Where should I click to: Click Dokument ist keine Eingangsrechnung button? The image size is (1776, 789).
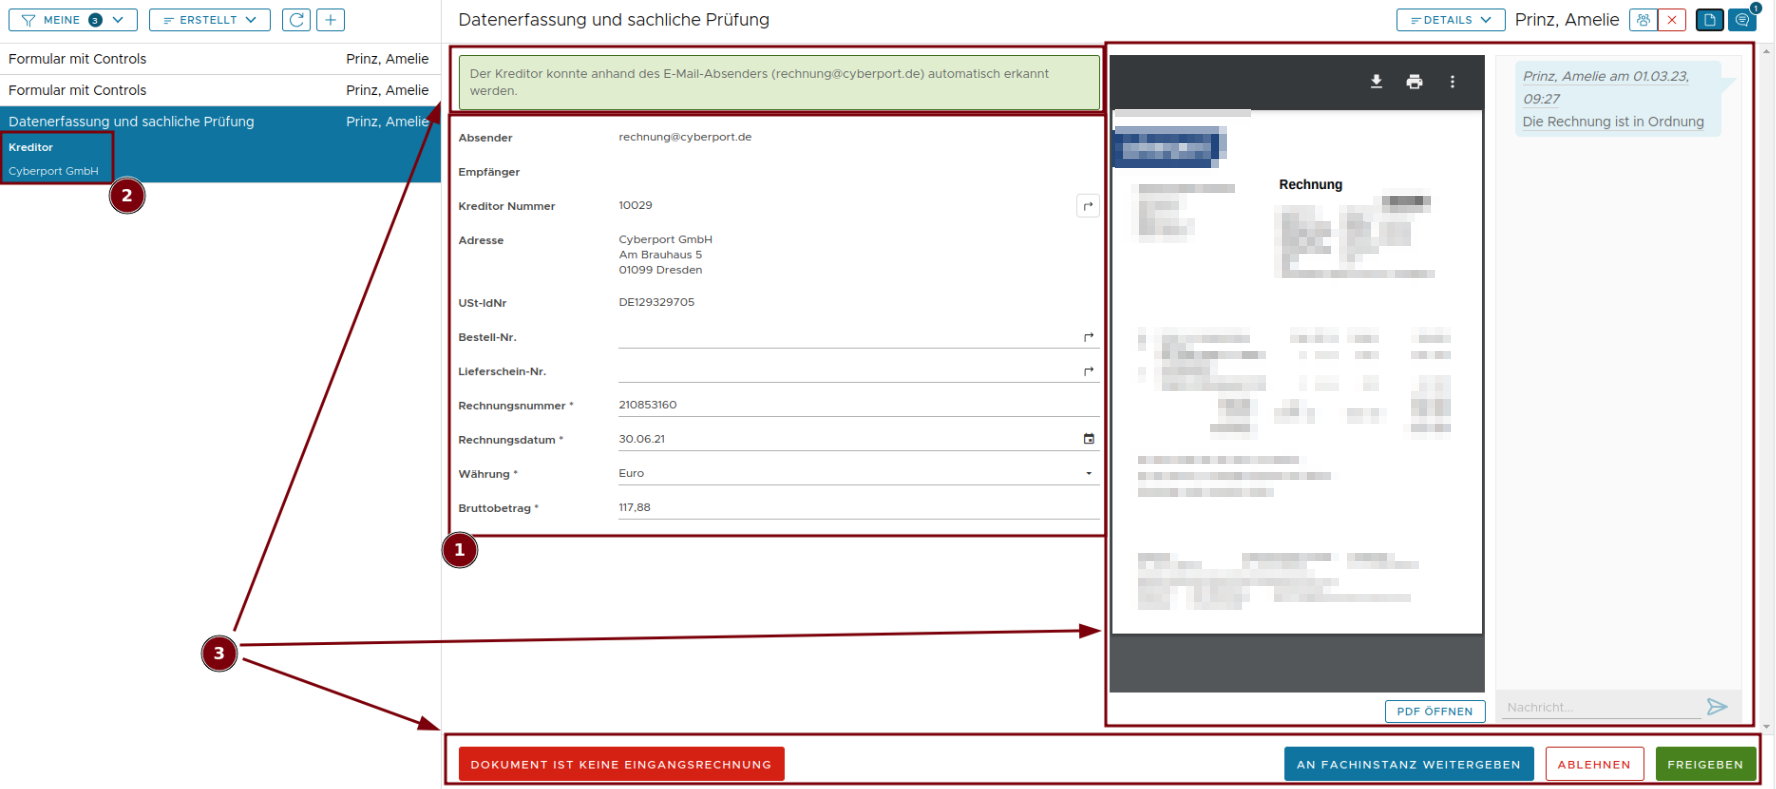(621, 764)
